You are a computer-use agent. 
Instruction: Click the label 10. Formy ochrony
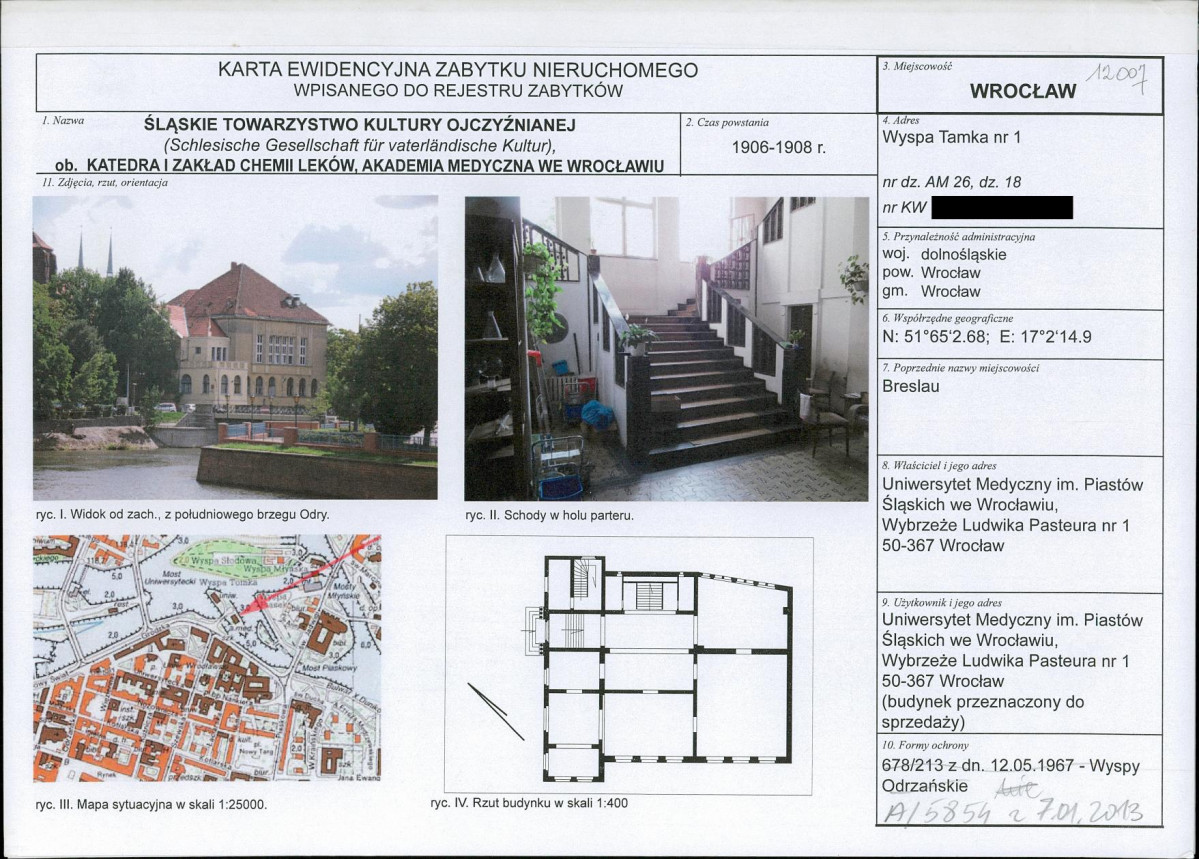[925, 745]
